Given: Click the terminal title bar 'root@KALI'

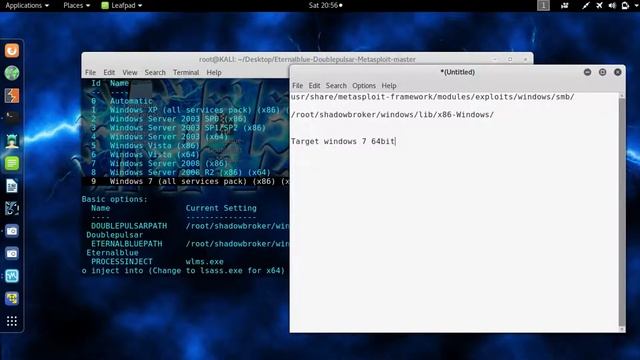Looking at the screenshot, I should pyautogui.click(x=307, y=59).
